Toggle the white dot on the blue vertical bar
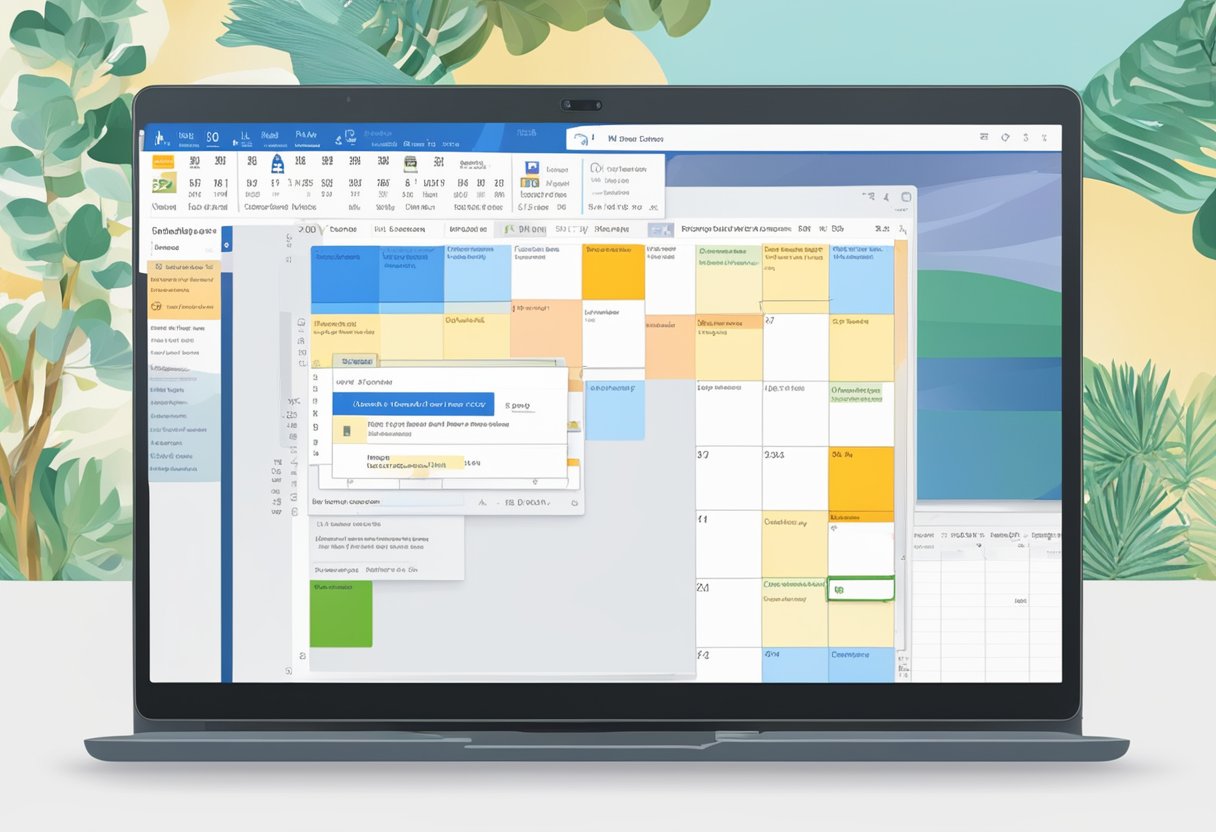Screen dimensions: 1216x832 (226, 243)
